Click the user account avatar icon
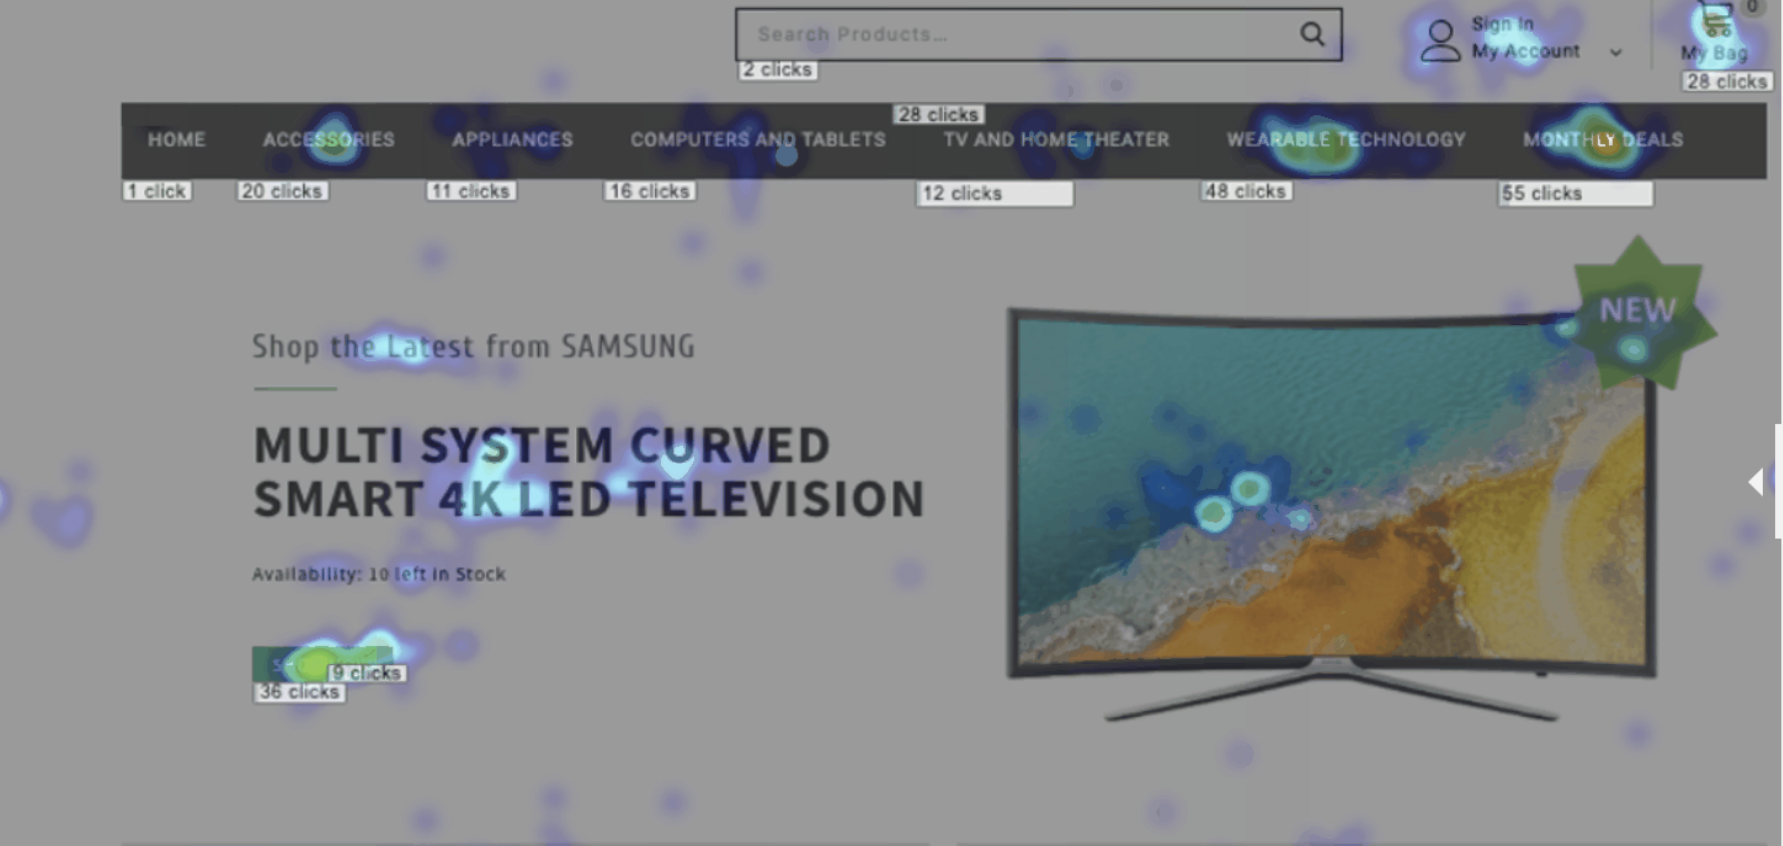This screenshot has width=1783, height=846. tap(1440, 41)
